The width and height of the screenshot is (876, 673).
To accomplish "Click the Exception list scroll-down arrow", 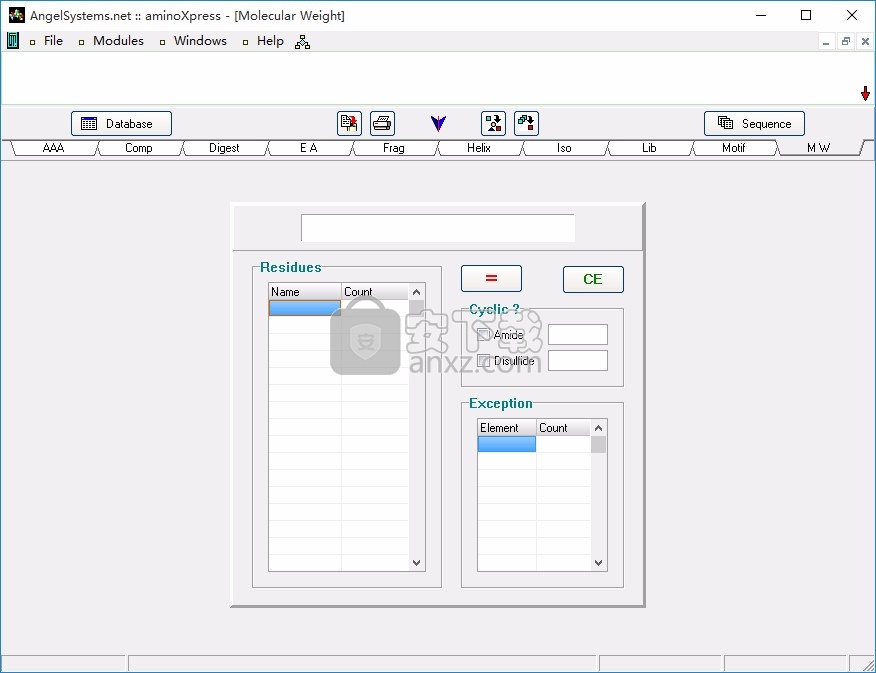I will pyautogui.click(x=598, y=563).
